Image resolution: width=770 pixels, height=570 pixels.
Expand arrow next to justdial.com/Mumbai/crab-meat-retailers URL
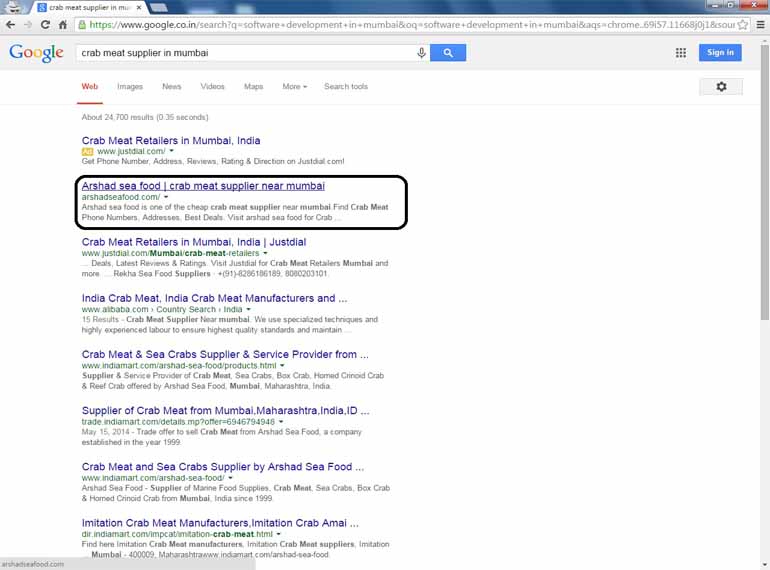pos(265,253)
